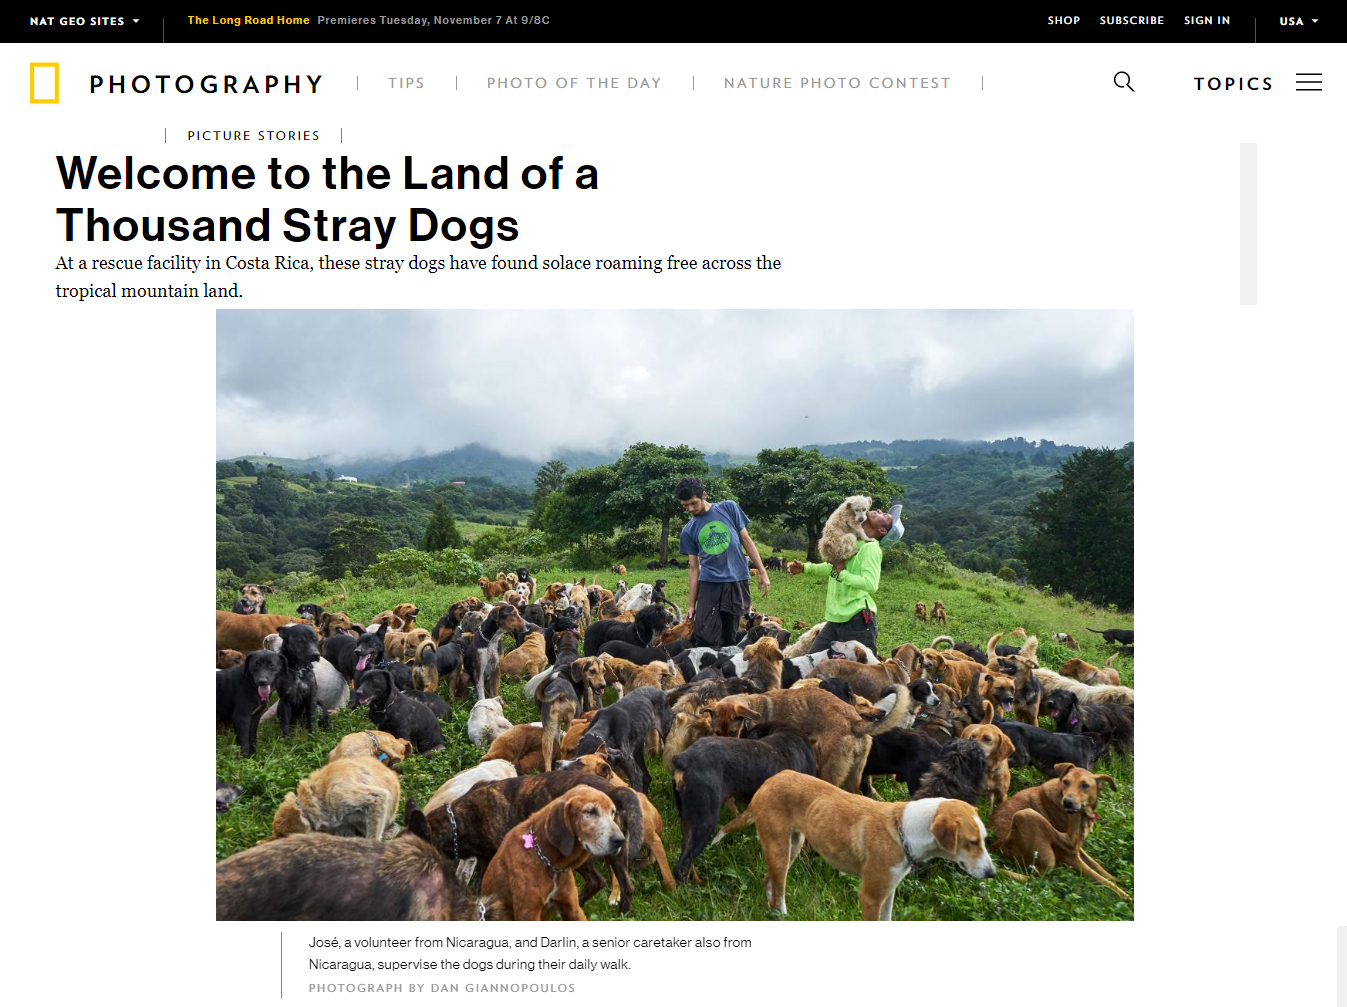Click the Shop link
The width and height of the screenshot is (1347, 1007).
click(x=1064, y=20)
